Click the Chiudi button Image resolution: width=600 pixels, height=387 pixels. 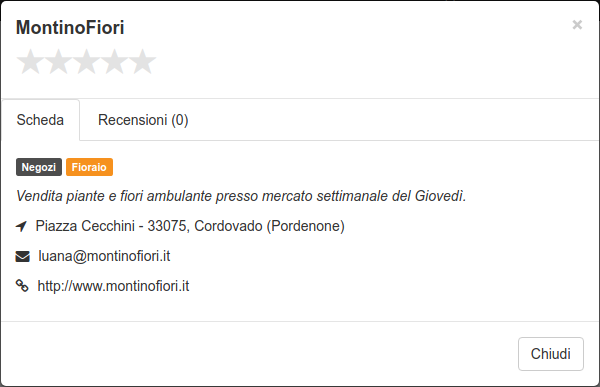tap(551, 354)
